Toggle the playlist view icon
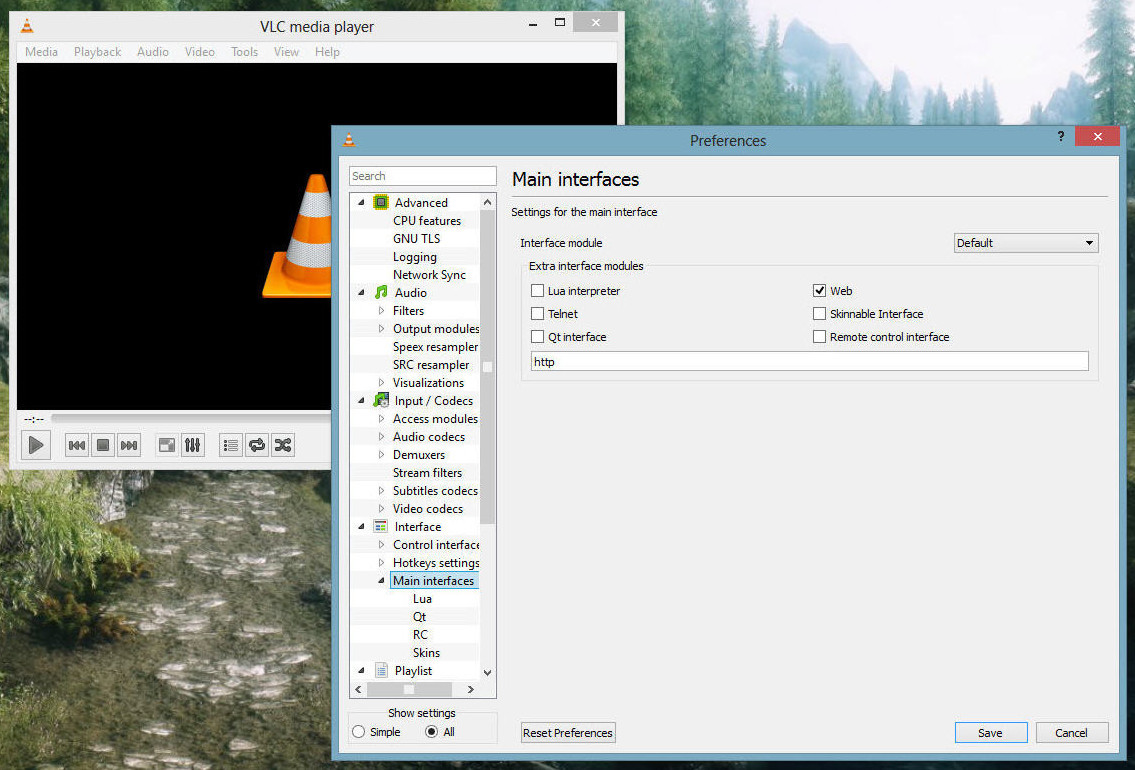 [231, 445]
